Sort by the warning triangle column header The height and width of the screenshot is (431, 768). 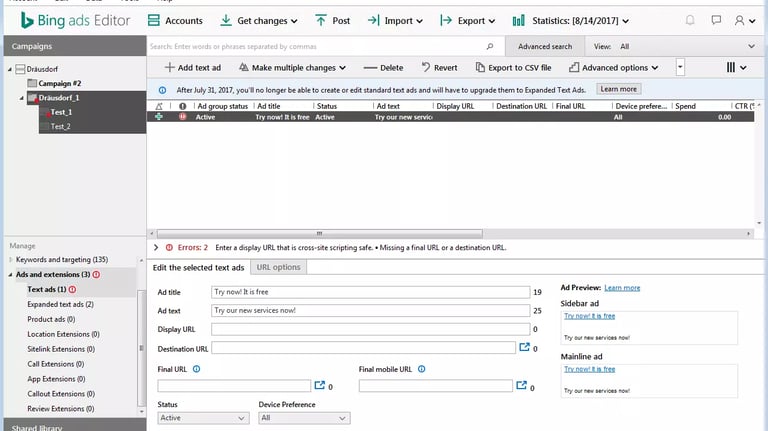pyautogui.click(x=159, y=106)
